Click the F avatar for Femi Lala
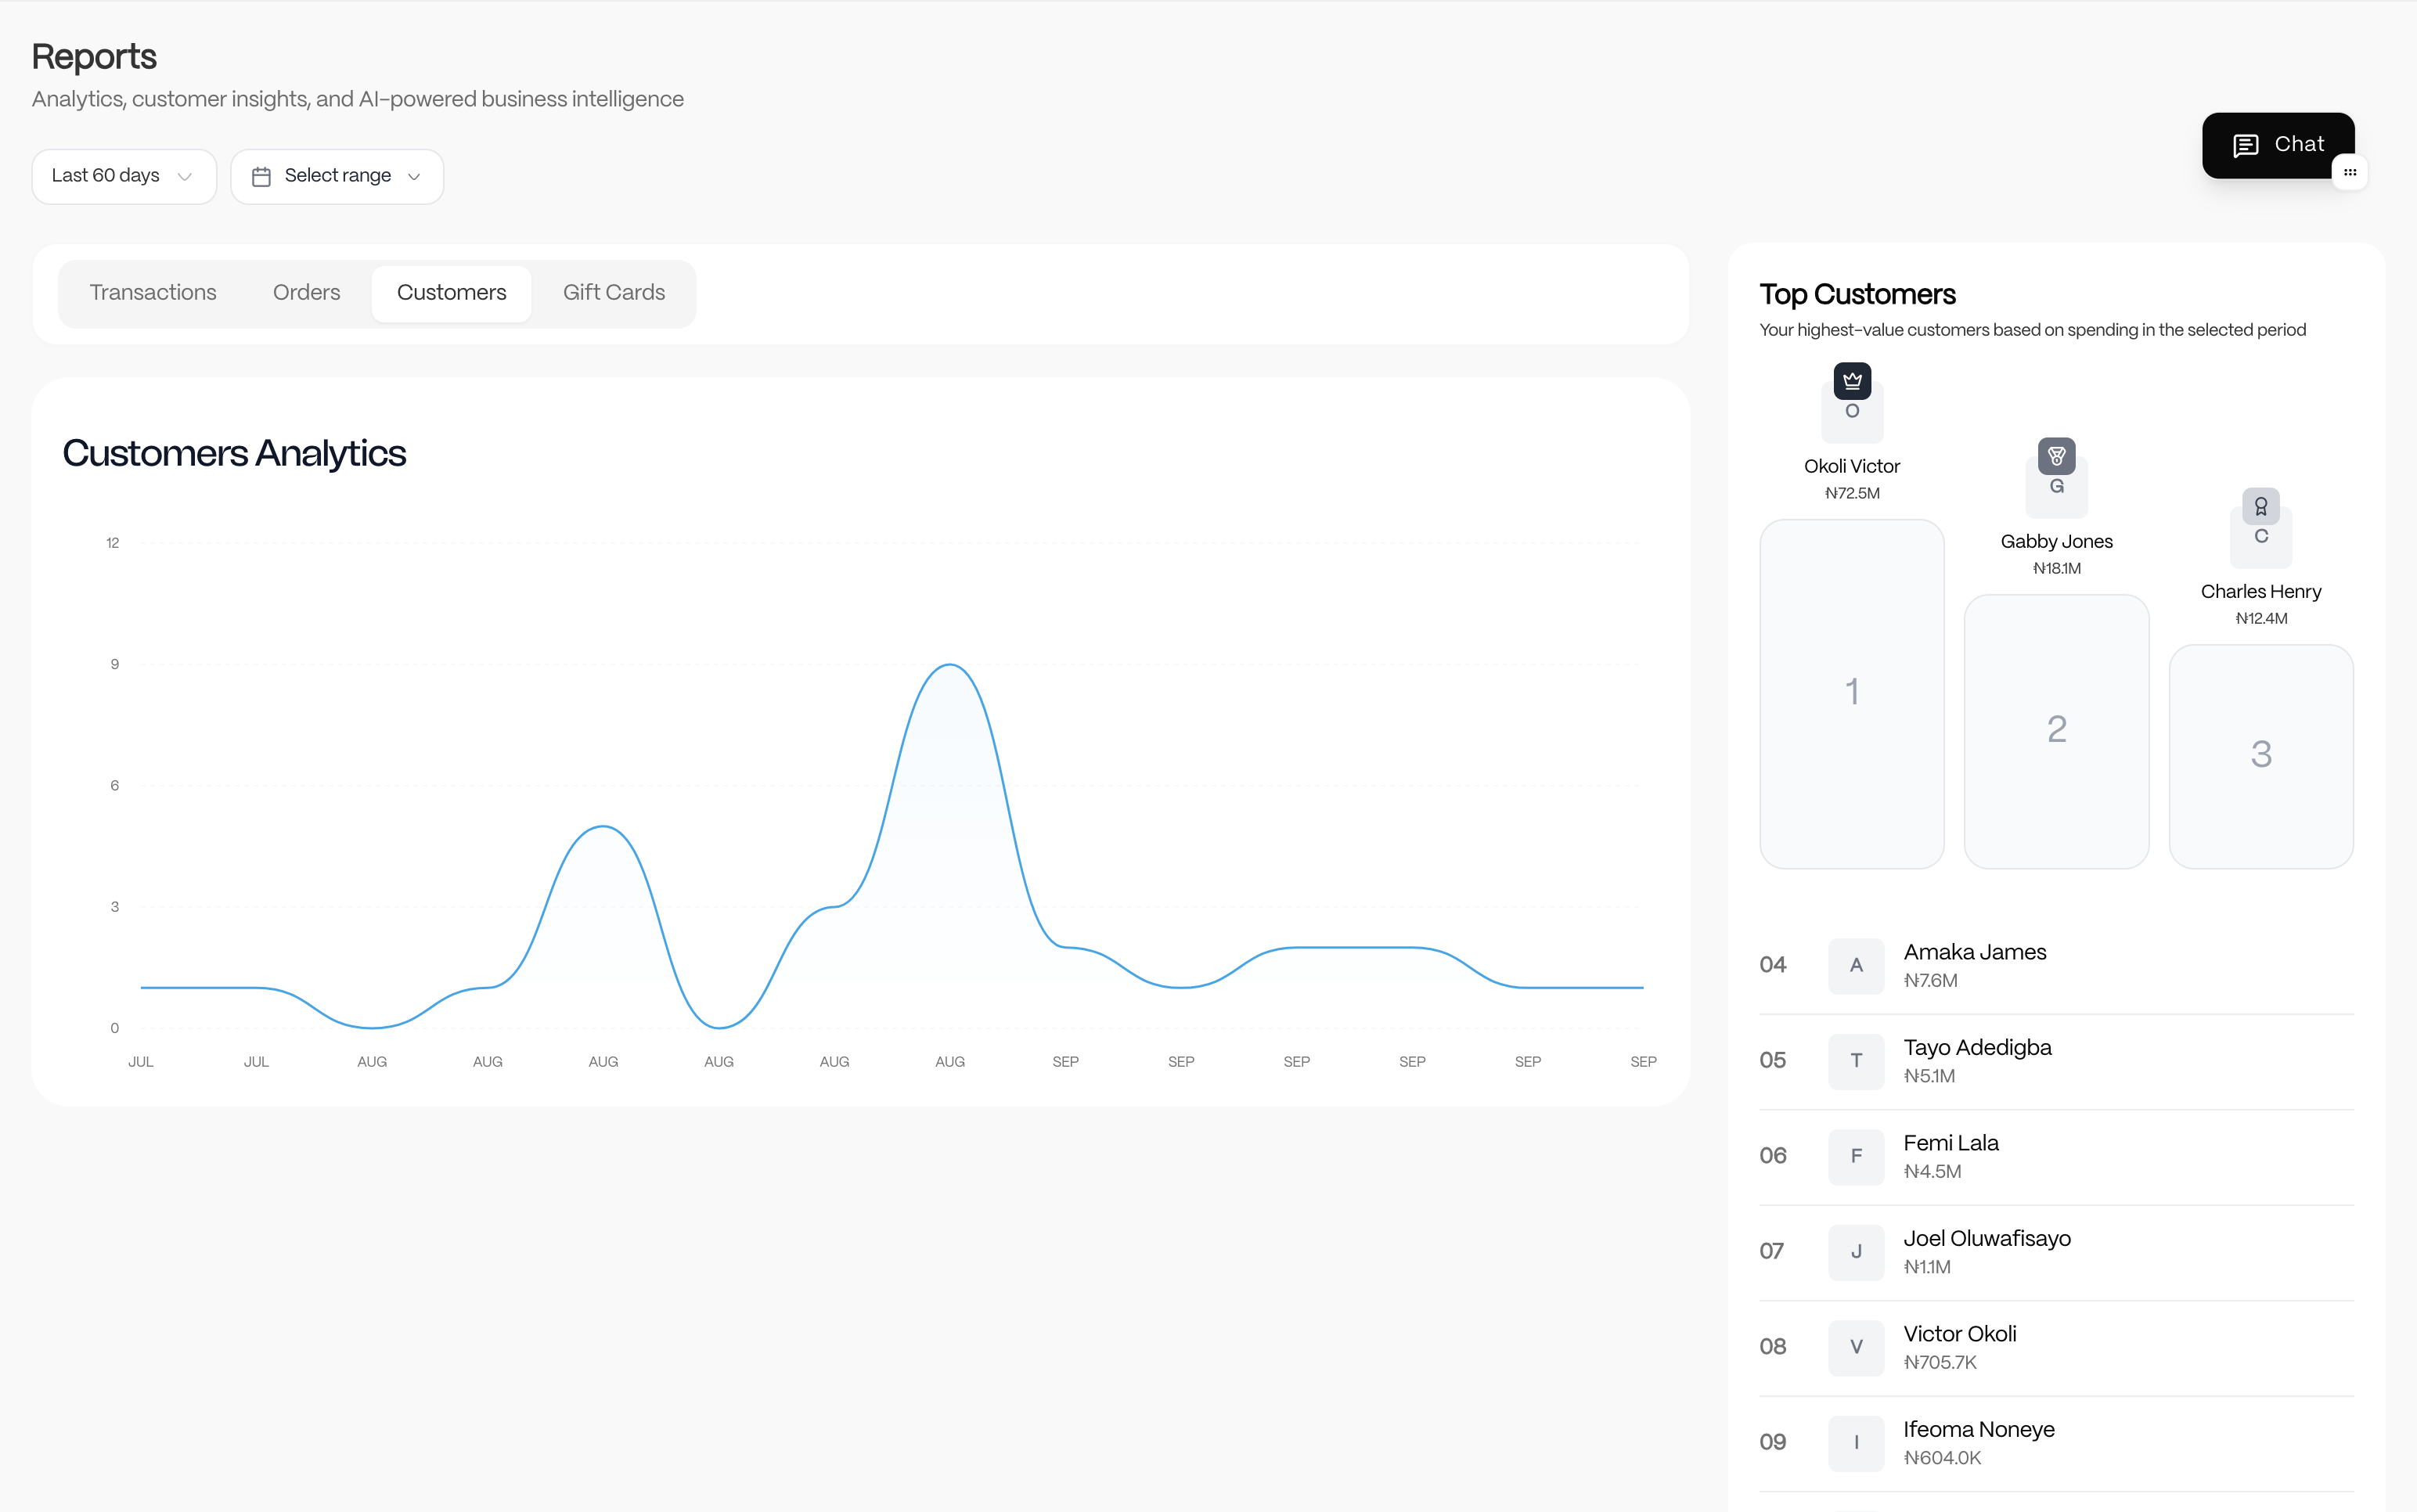The image size is (2417, 1512). 1856,1156
